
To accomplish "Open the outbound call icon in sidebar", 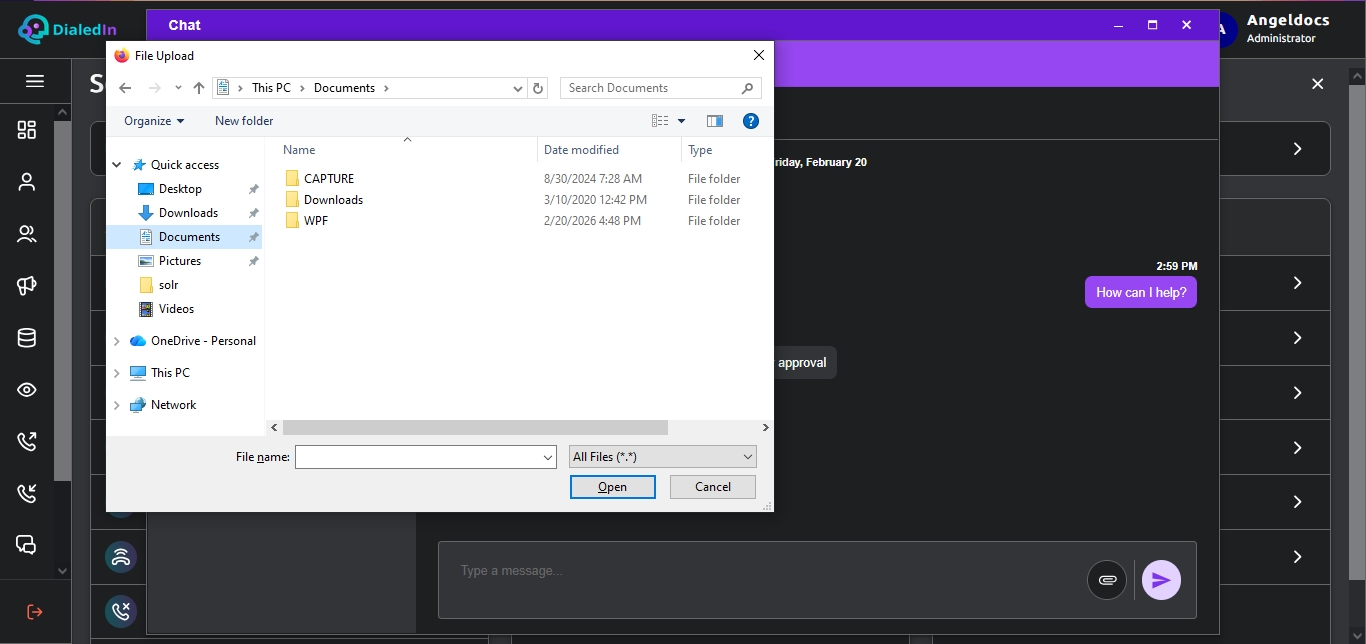I will tap(27, 441).
